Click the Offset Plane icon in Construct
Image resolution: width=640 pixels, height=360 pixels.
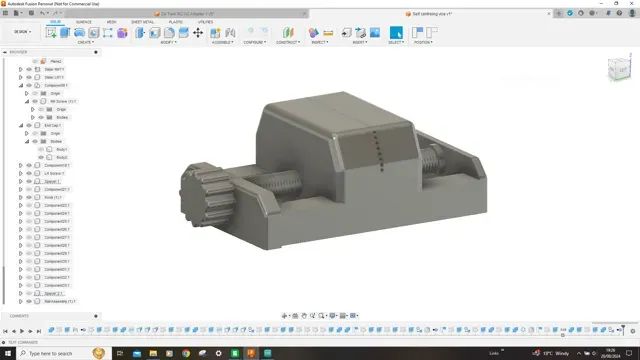[x=288, y=33]
